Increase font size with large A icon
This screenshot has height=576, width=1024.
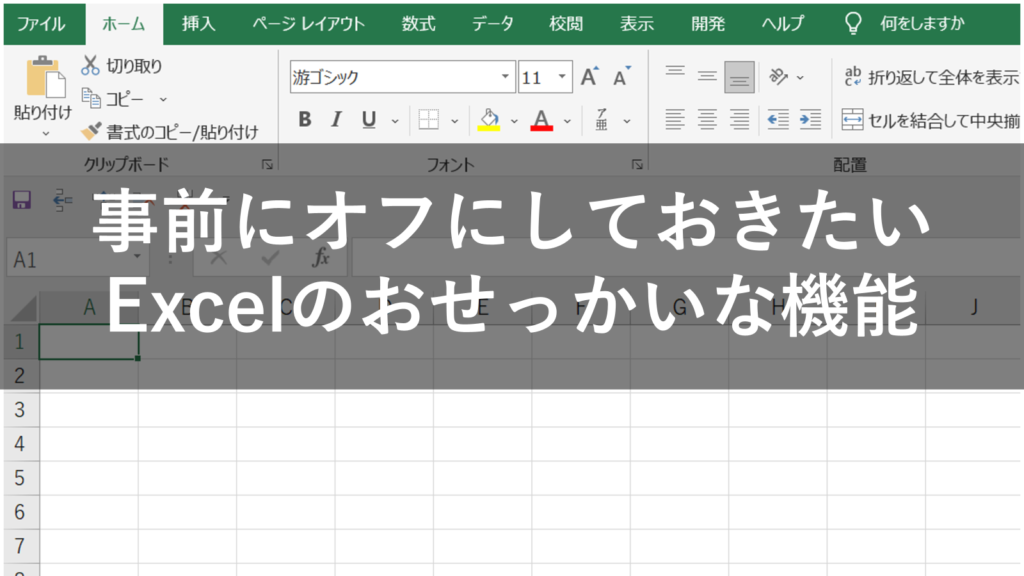pyautogui.click(x=590, y=77)
